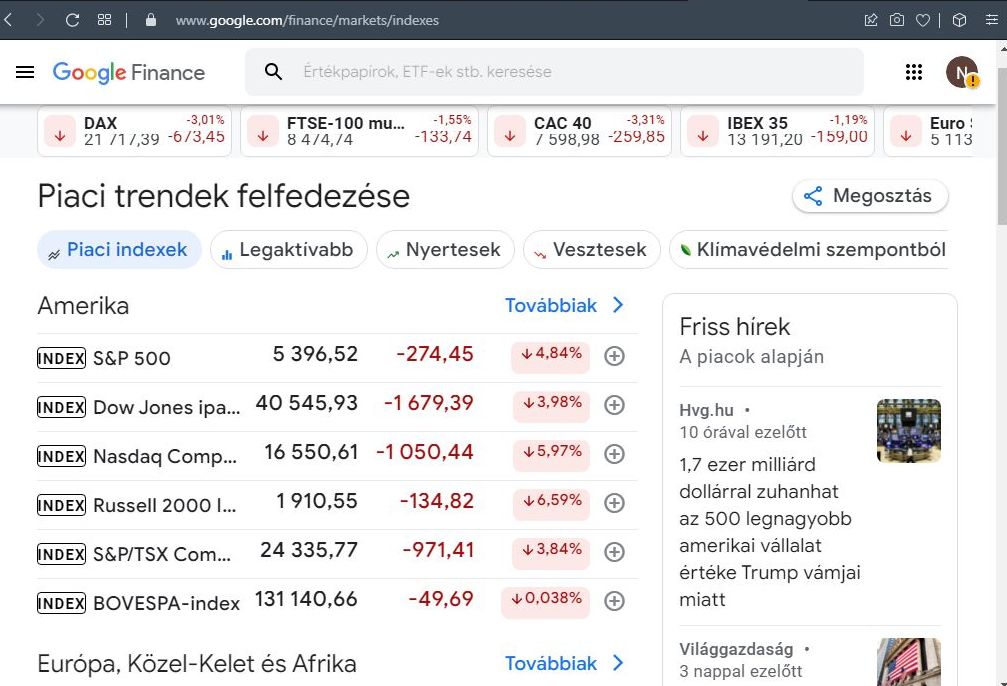Reload the page in browser
Viewport: 1007px width, 686px height.
pos(72,20)
